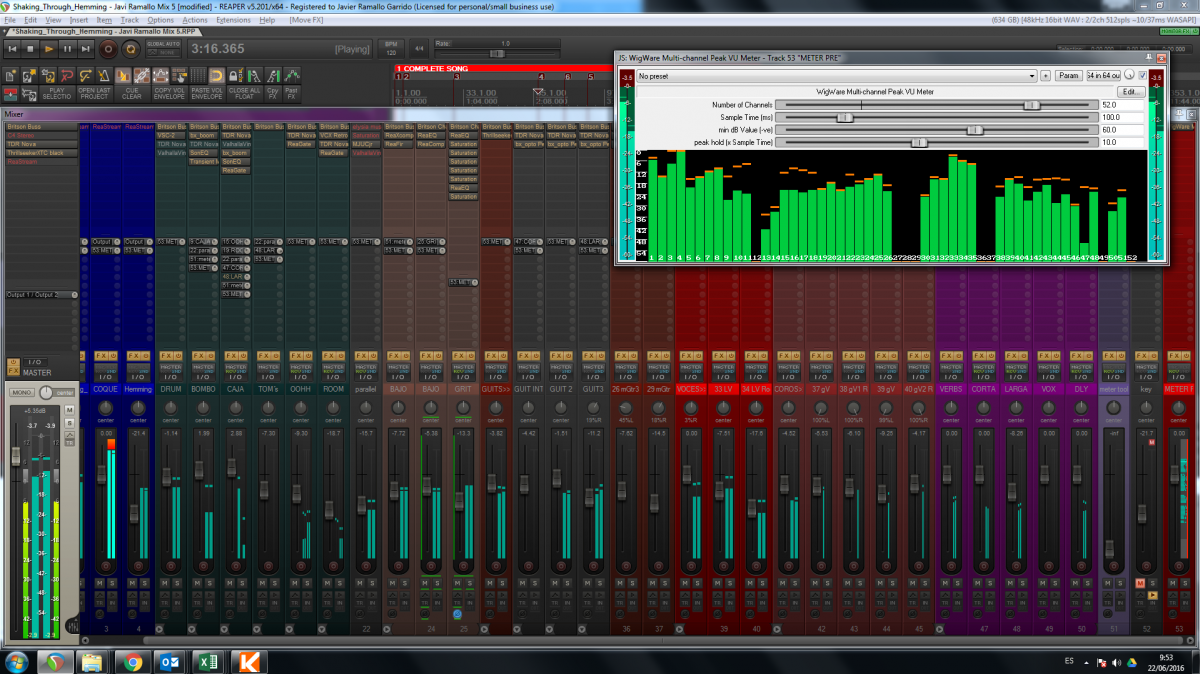Click the FX button on the VOX channel strip
This screenshot has width=1200, height=674.
(x=1042, y=356)
